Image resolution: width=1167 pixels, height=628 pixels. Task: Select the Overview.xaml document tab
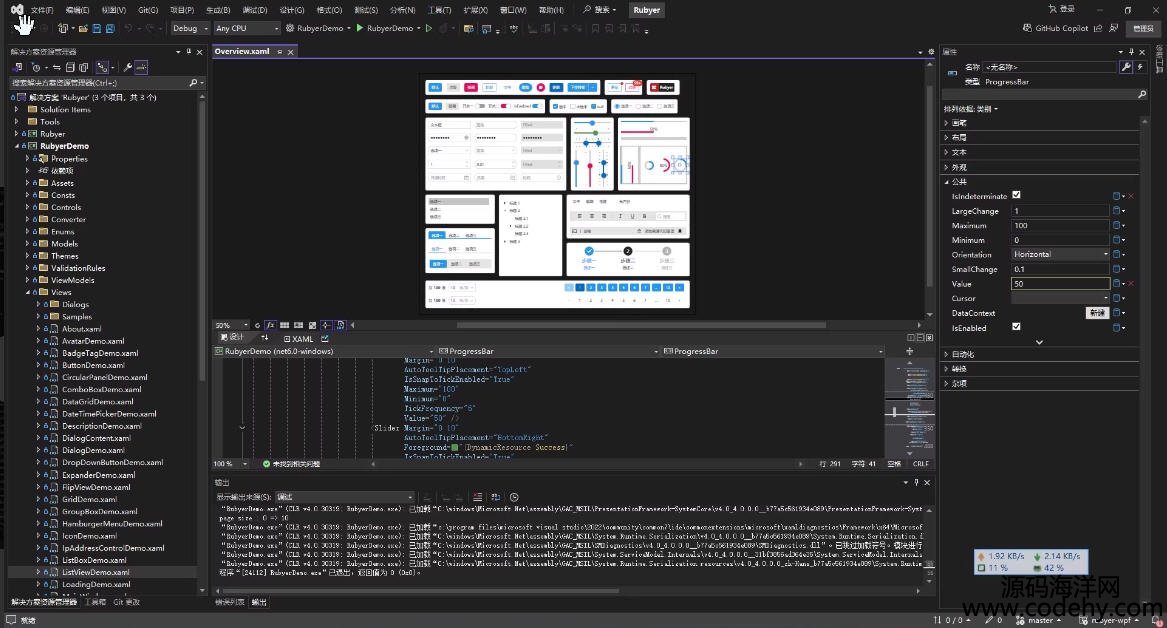click(242, 51)
